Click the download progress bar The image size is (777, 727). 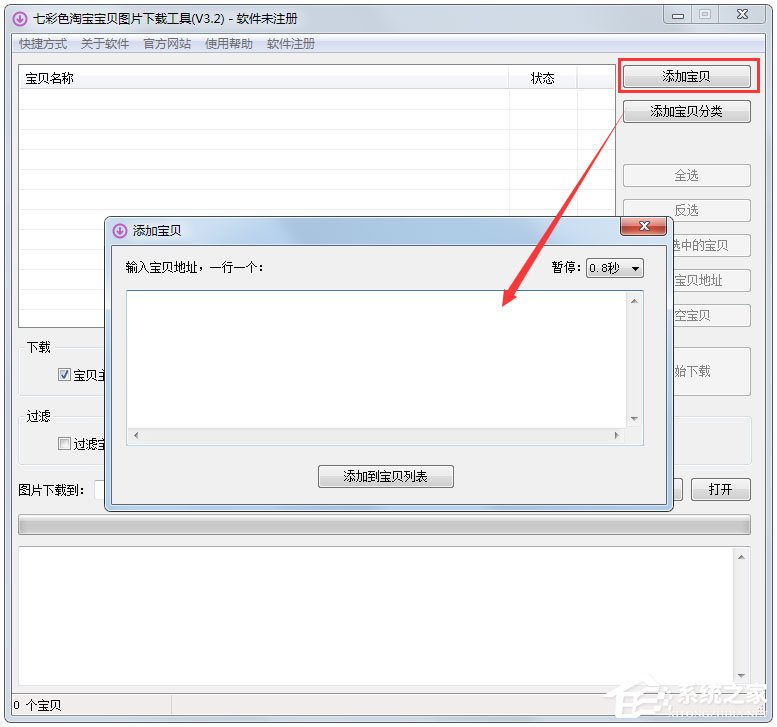[384, 525]
